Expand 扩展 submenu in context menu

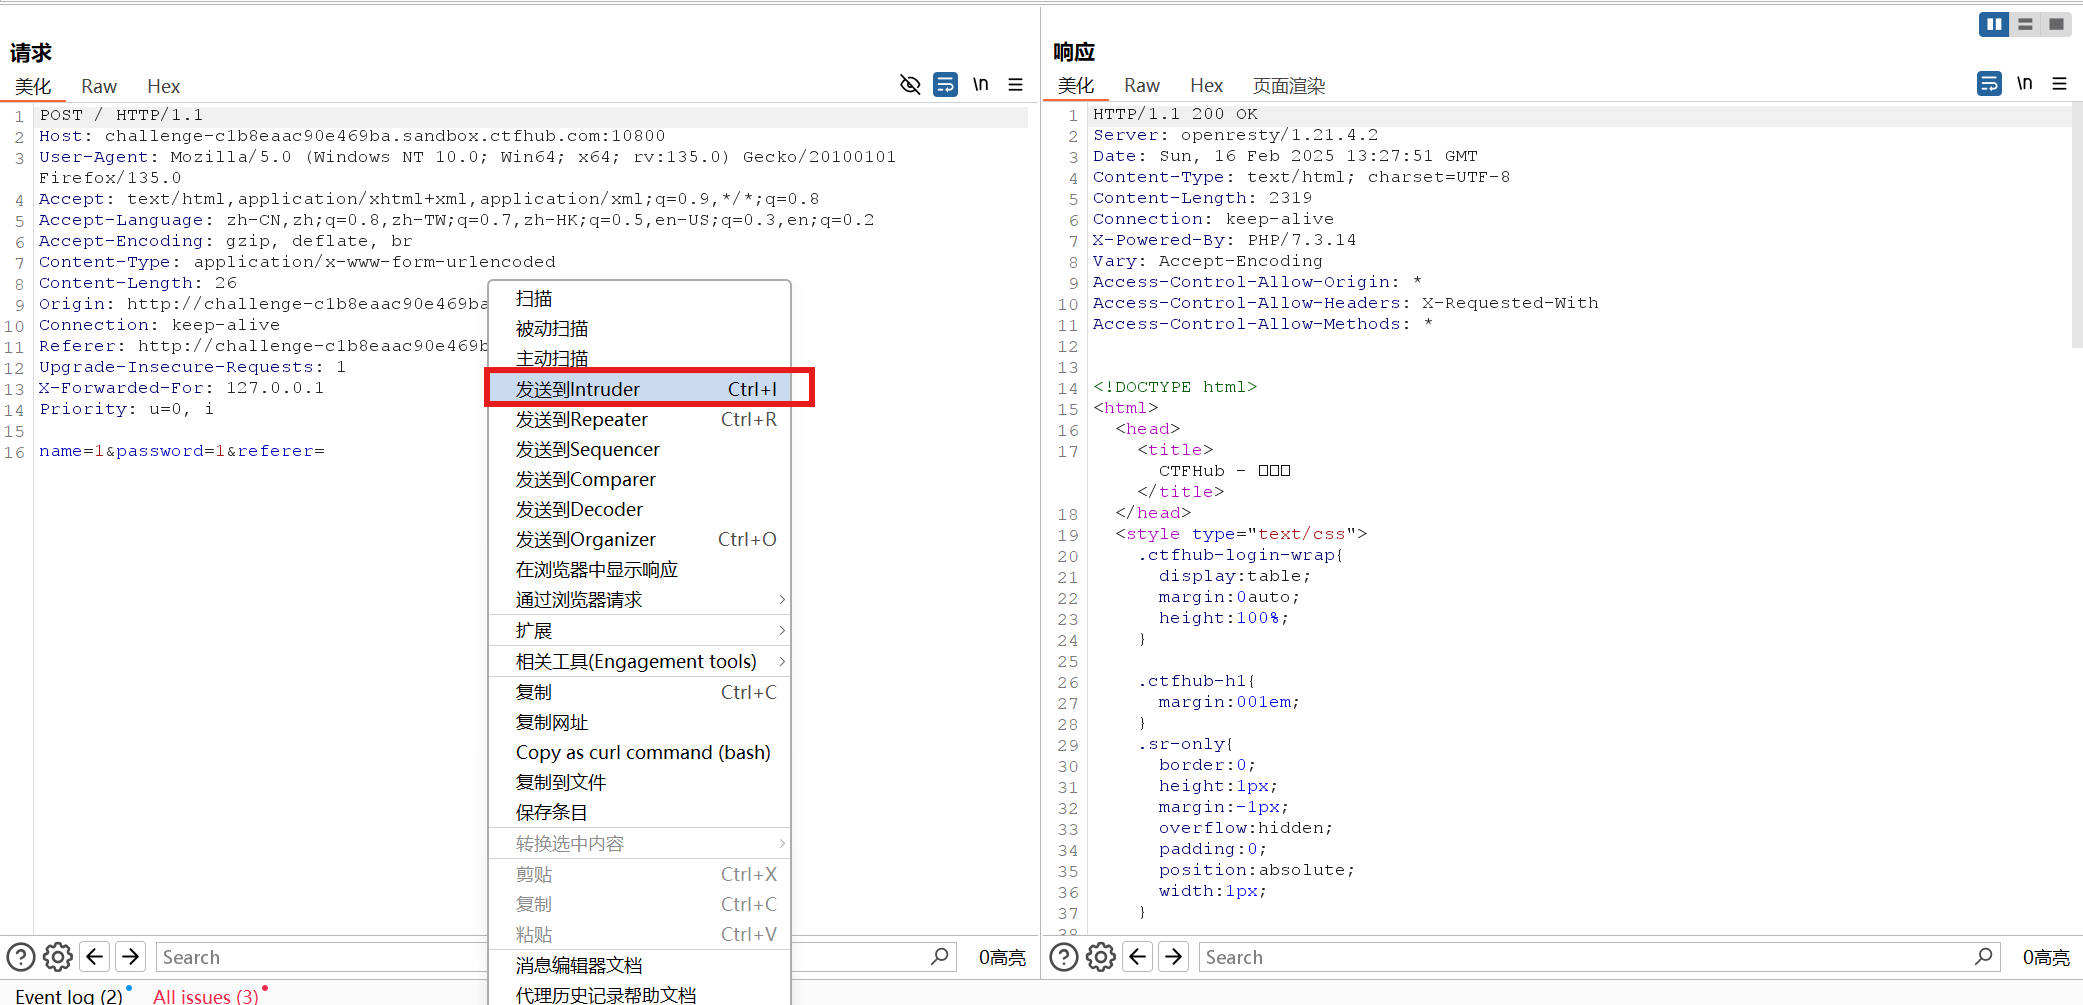tap(640, 630)
